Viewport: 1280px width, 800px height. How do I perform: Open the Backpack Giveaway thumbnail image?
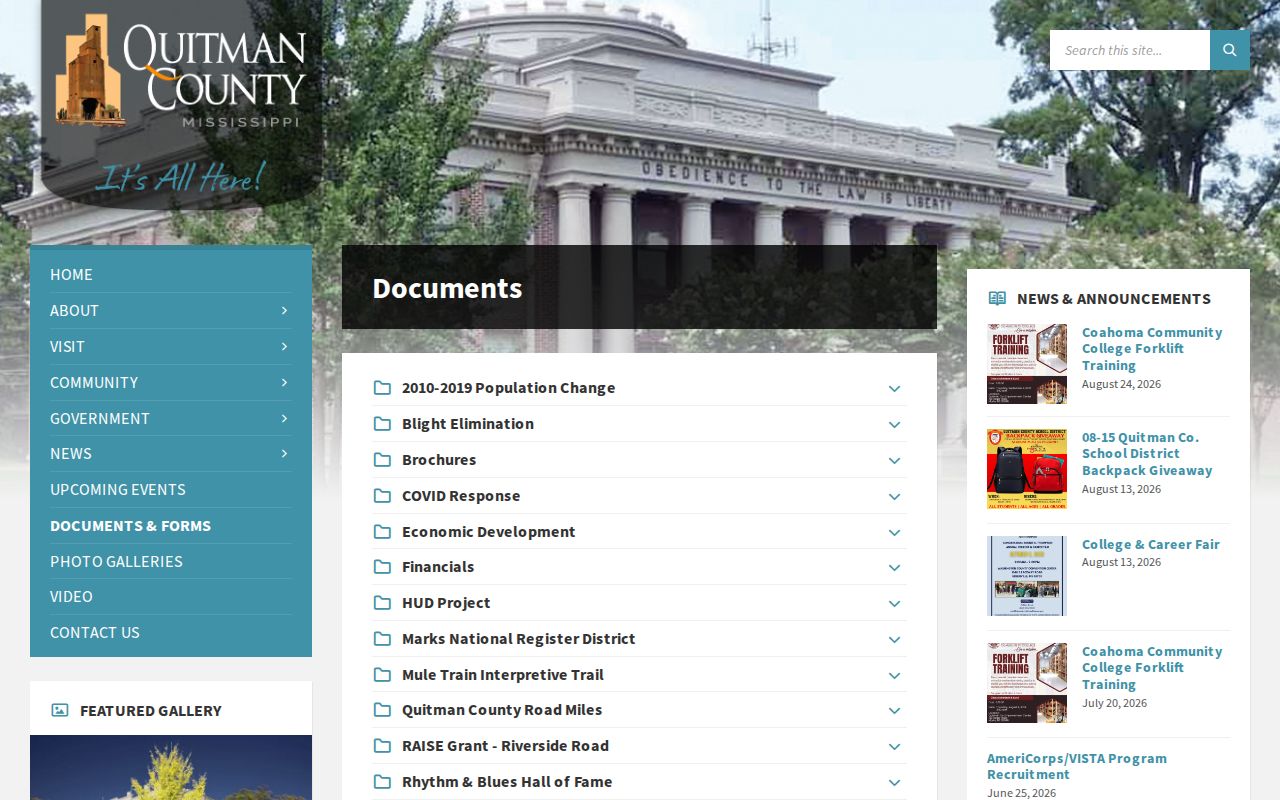click(x=1027, y=469)
